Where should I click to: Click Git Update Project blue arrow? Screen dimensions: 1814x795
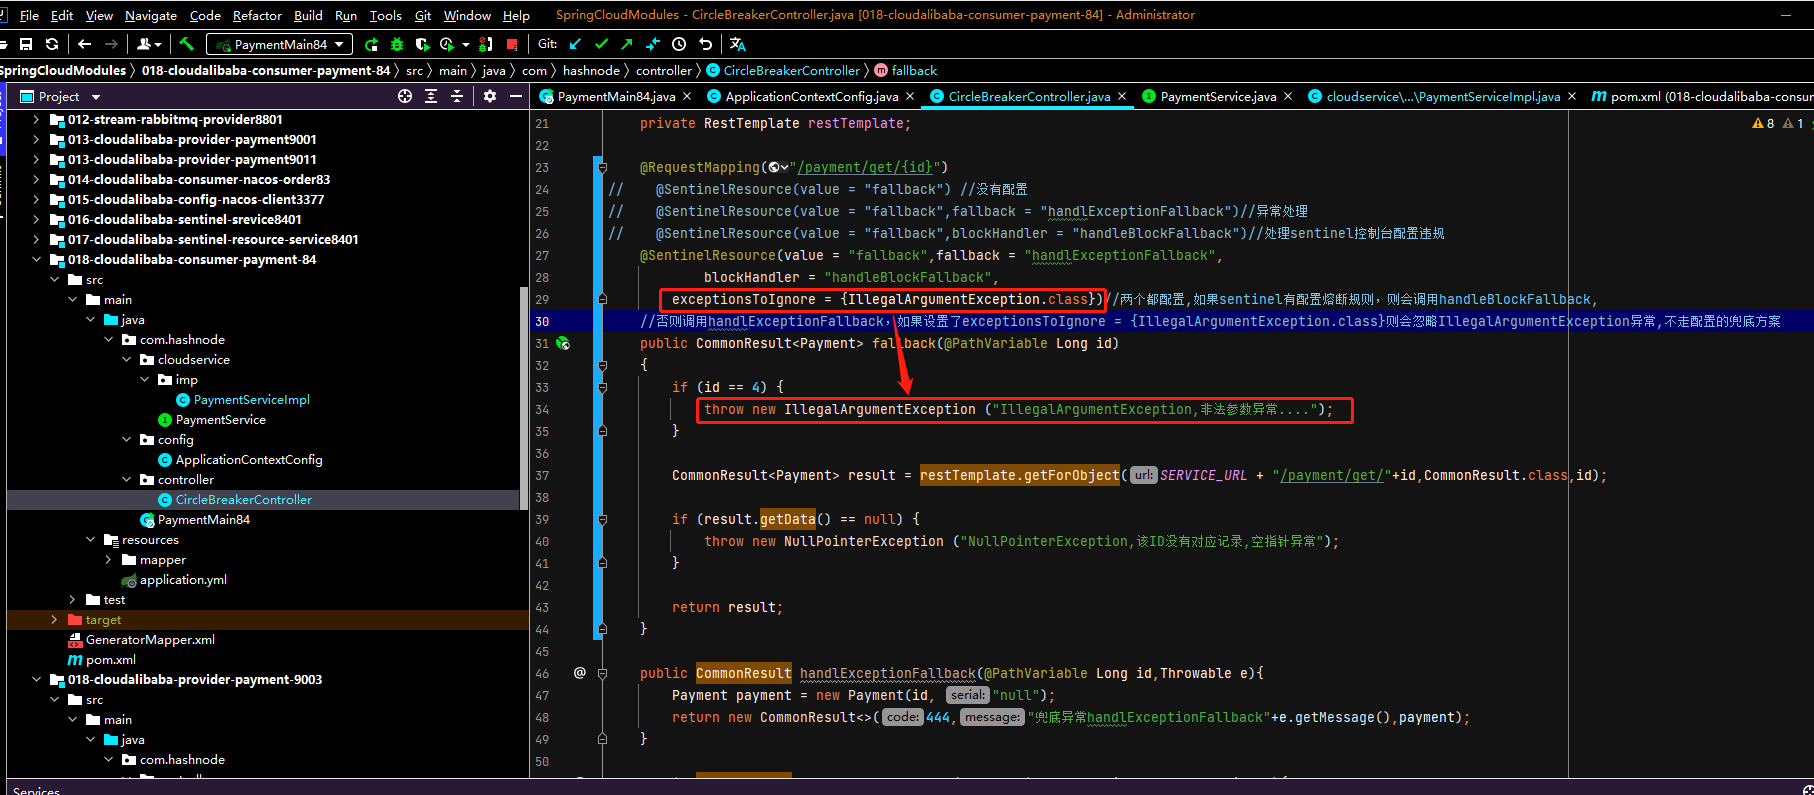pyautogui.click(x=575, y=44)
